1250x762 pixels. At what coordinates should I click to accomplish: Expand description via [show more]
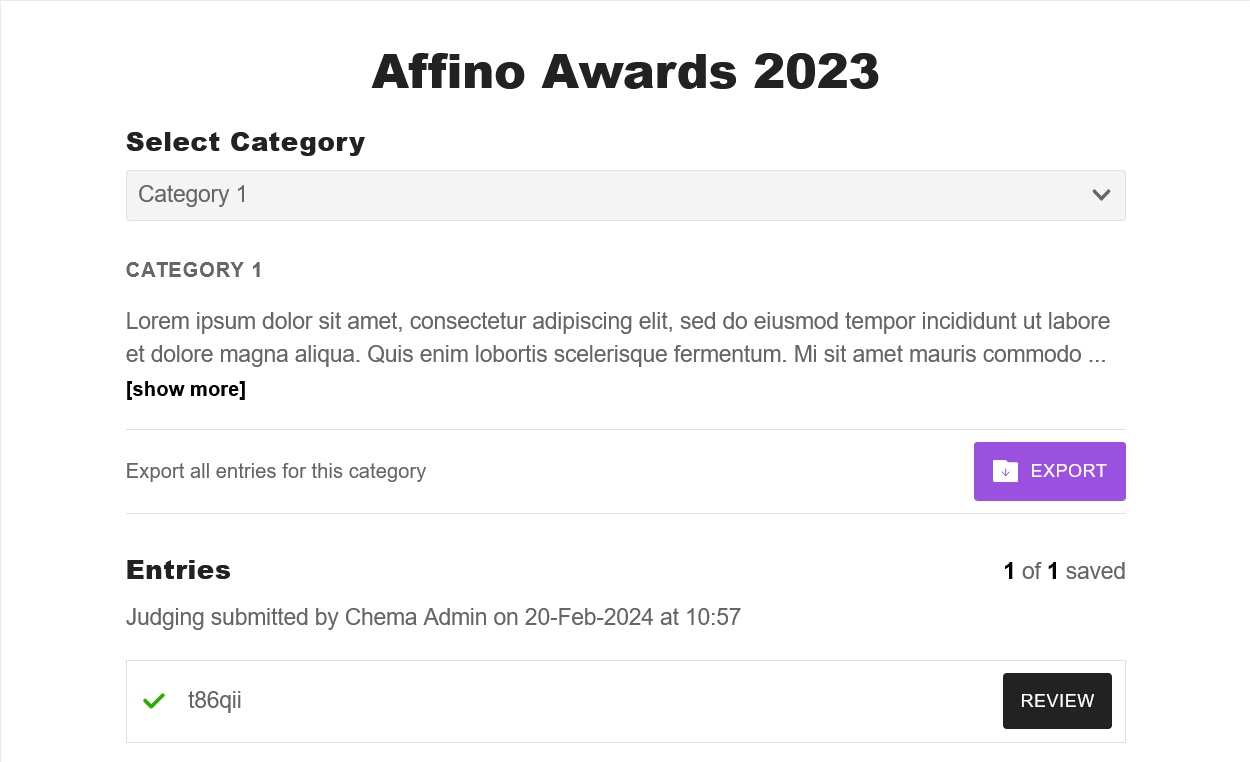click(186, 389)
